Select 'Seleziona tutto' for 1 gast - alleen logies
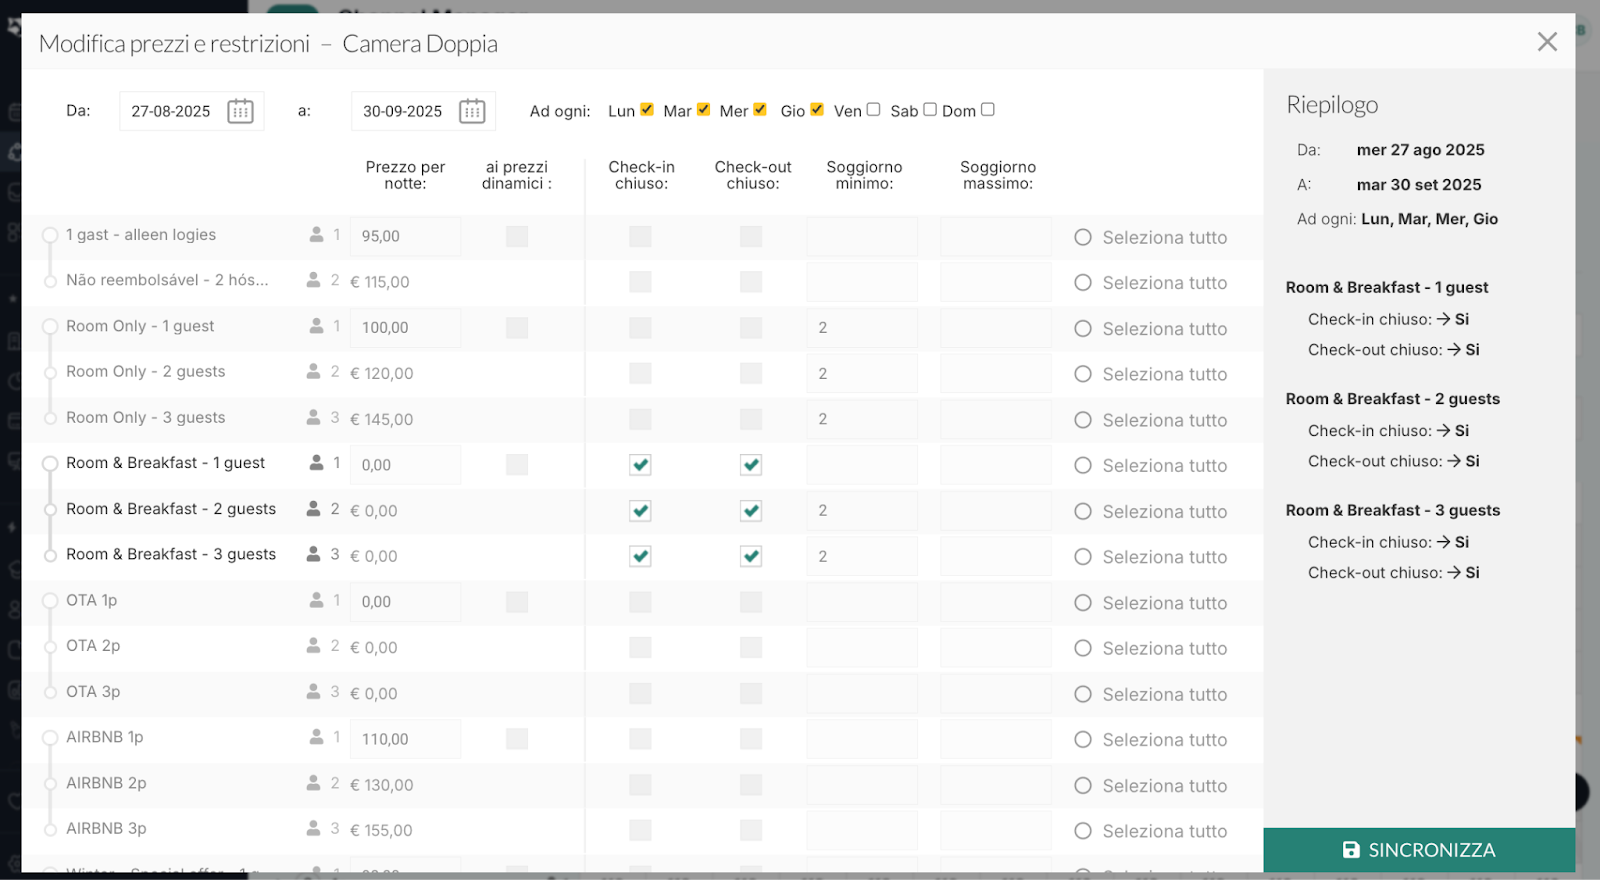 (x=1083, y=237)
